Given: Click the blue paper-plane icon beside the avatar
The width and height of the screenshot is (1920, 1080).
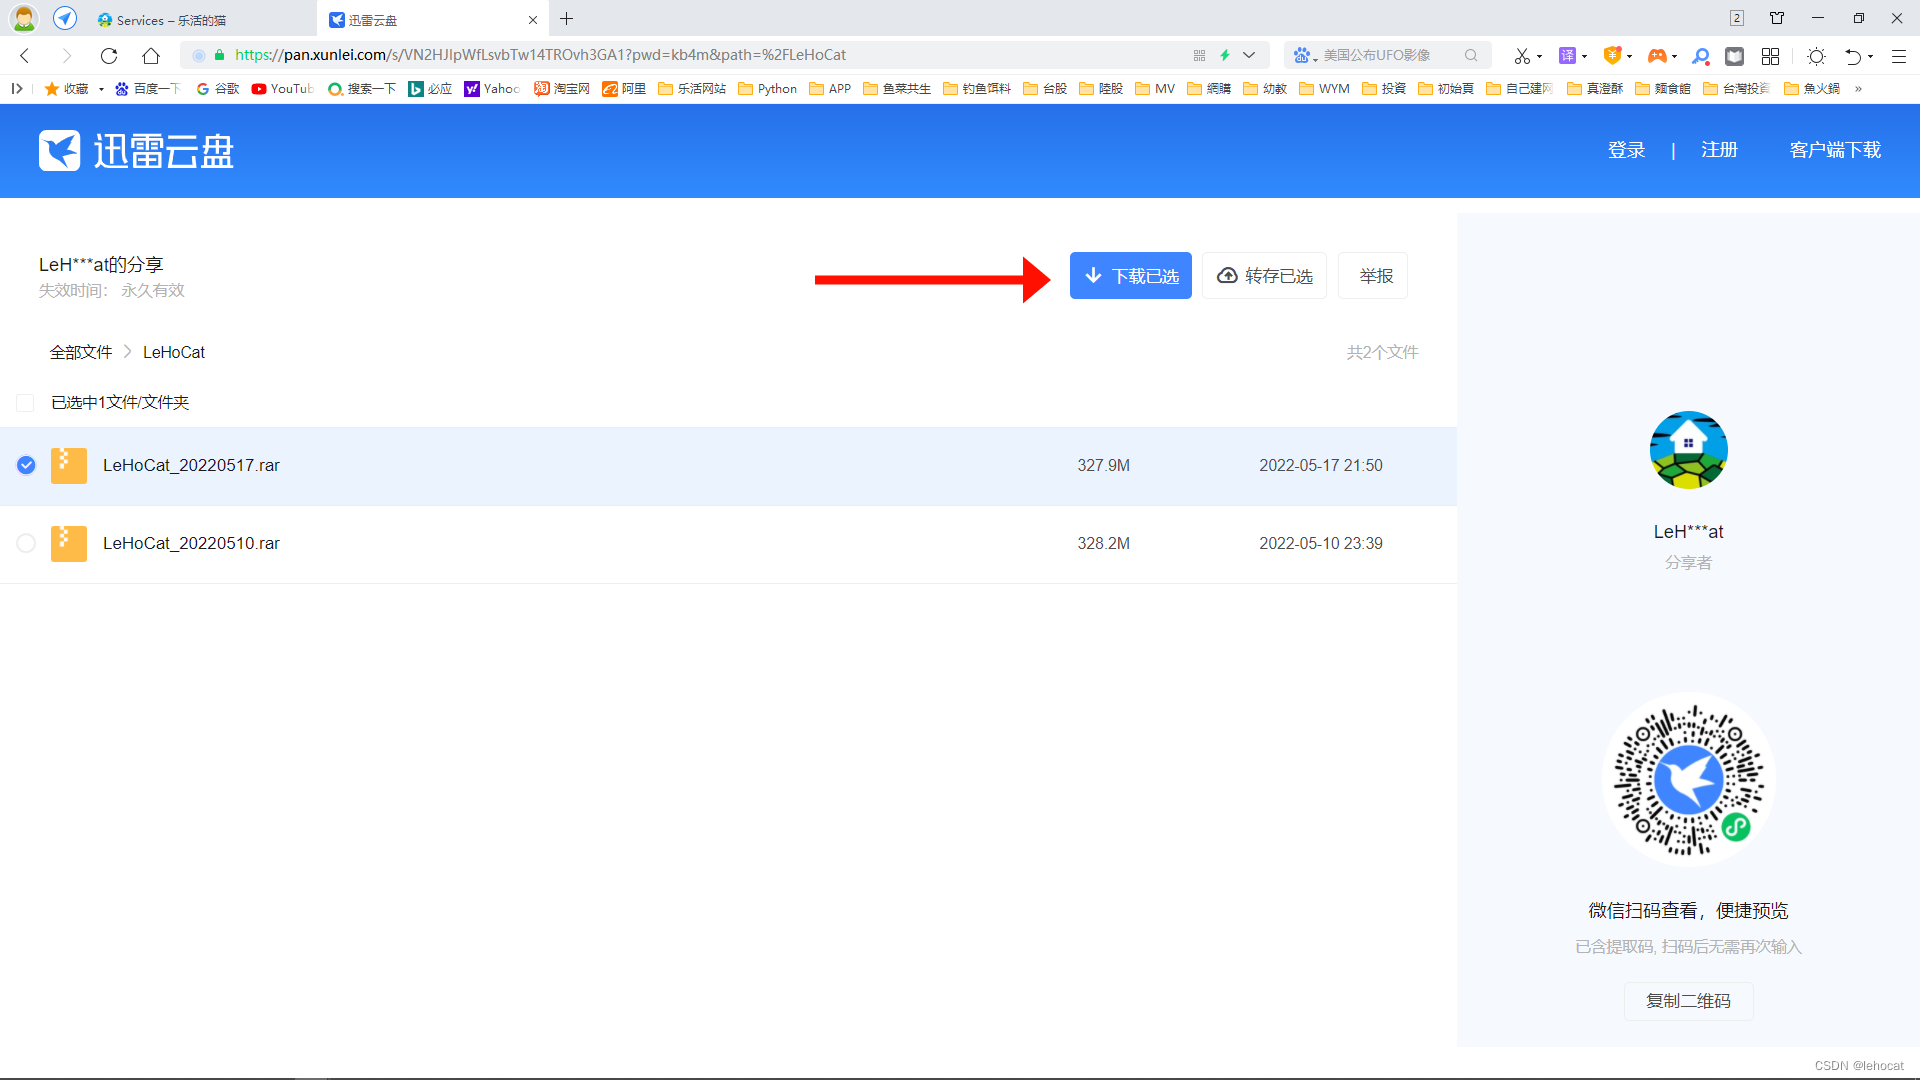Looking at the screenshot, I should pyautogui.click(x=65, y=18).
